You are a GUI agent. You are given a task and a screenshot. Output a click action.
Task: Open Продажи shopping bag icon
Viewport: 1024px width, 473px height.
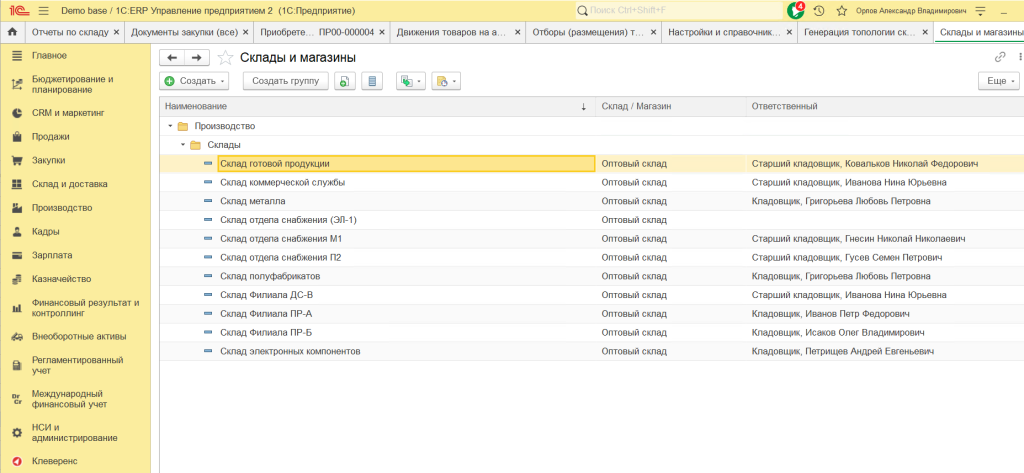[x=18, y=137]
